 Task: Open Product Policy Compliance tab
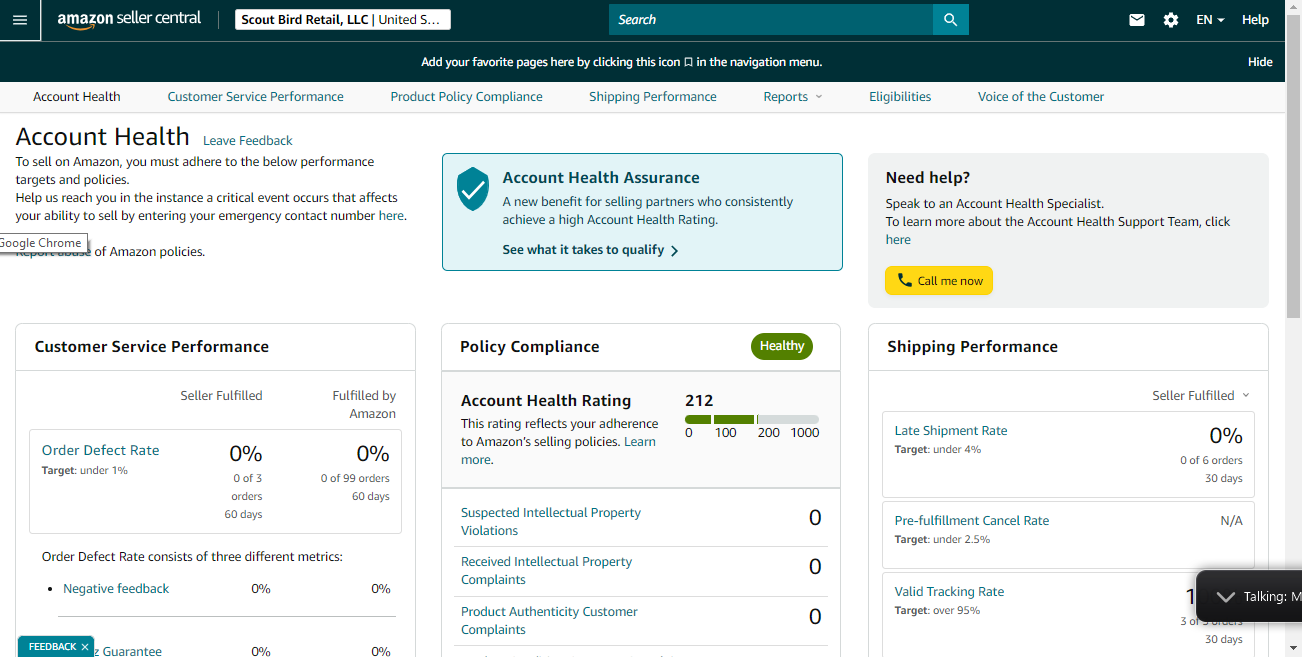[x=466, y=97]
